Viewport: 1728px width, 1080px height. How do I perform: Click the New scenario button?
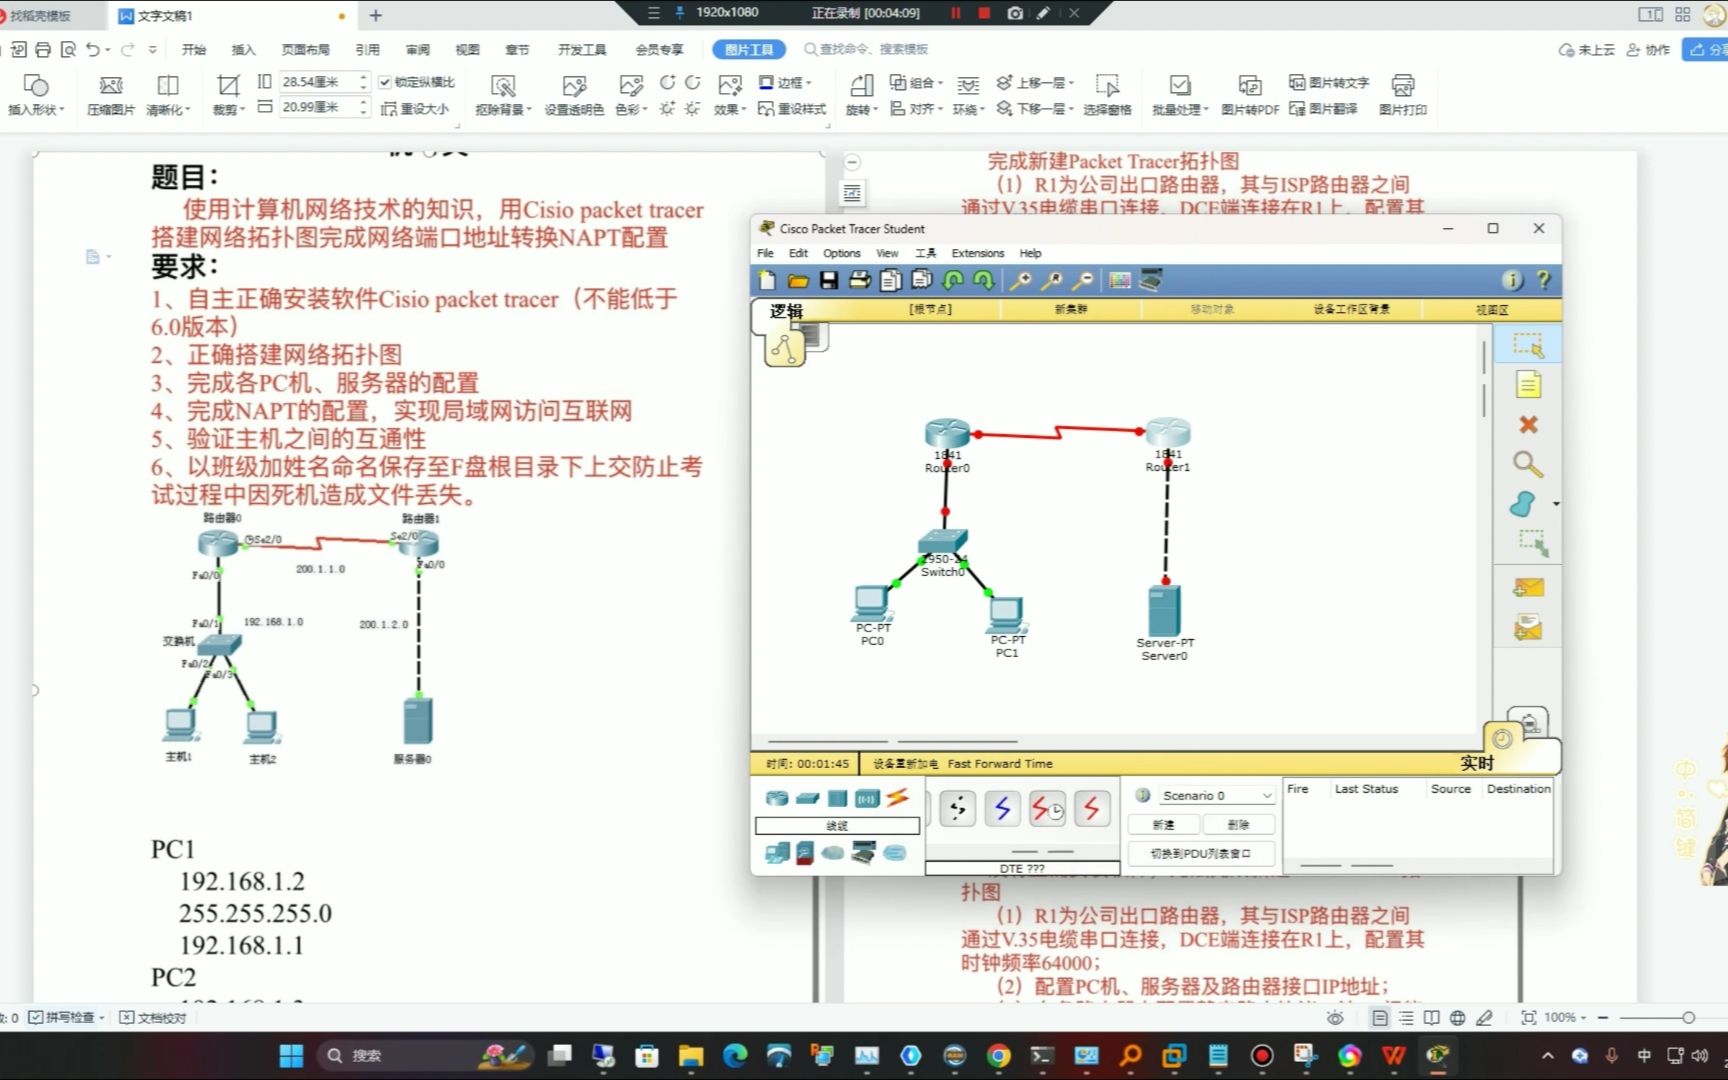[1163, 824]
